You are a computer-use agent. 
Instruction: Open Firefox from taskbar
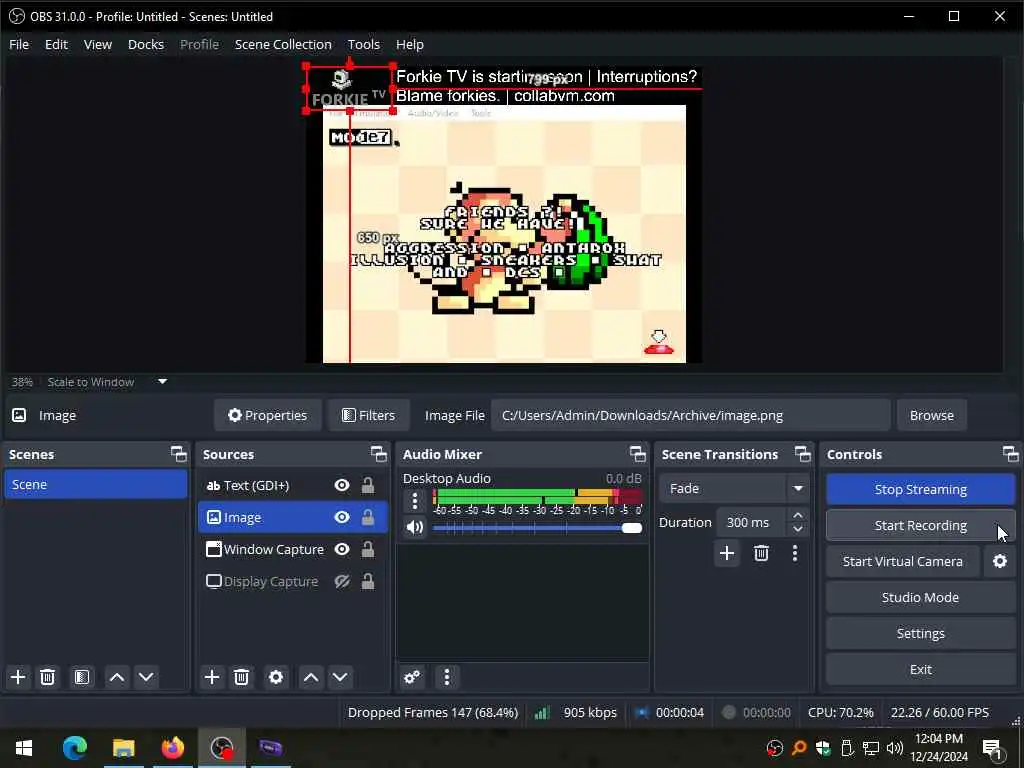click(172, 748)
